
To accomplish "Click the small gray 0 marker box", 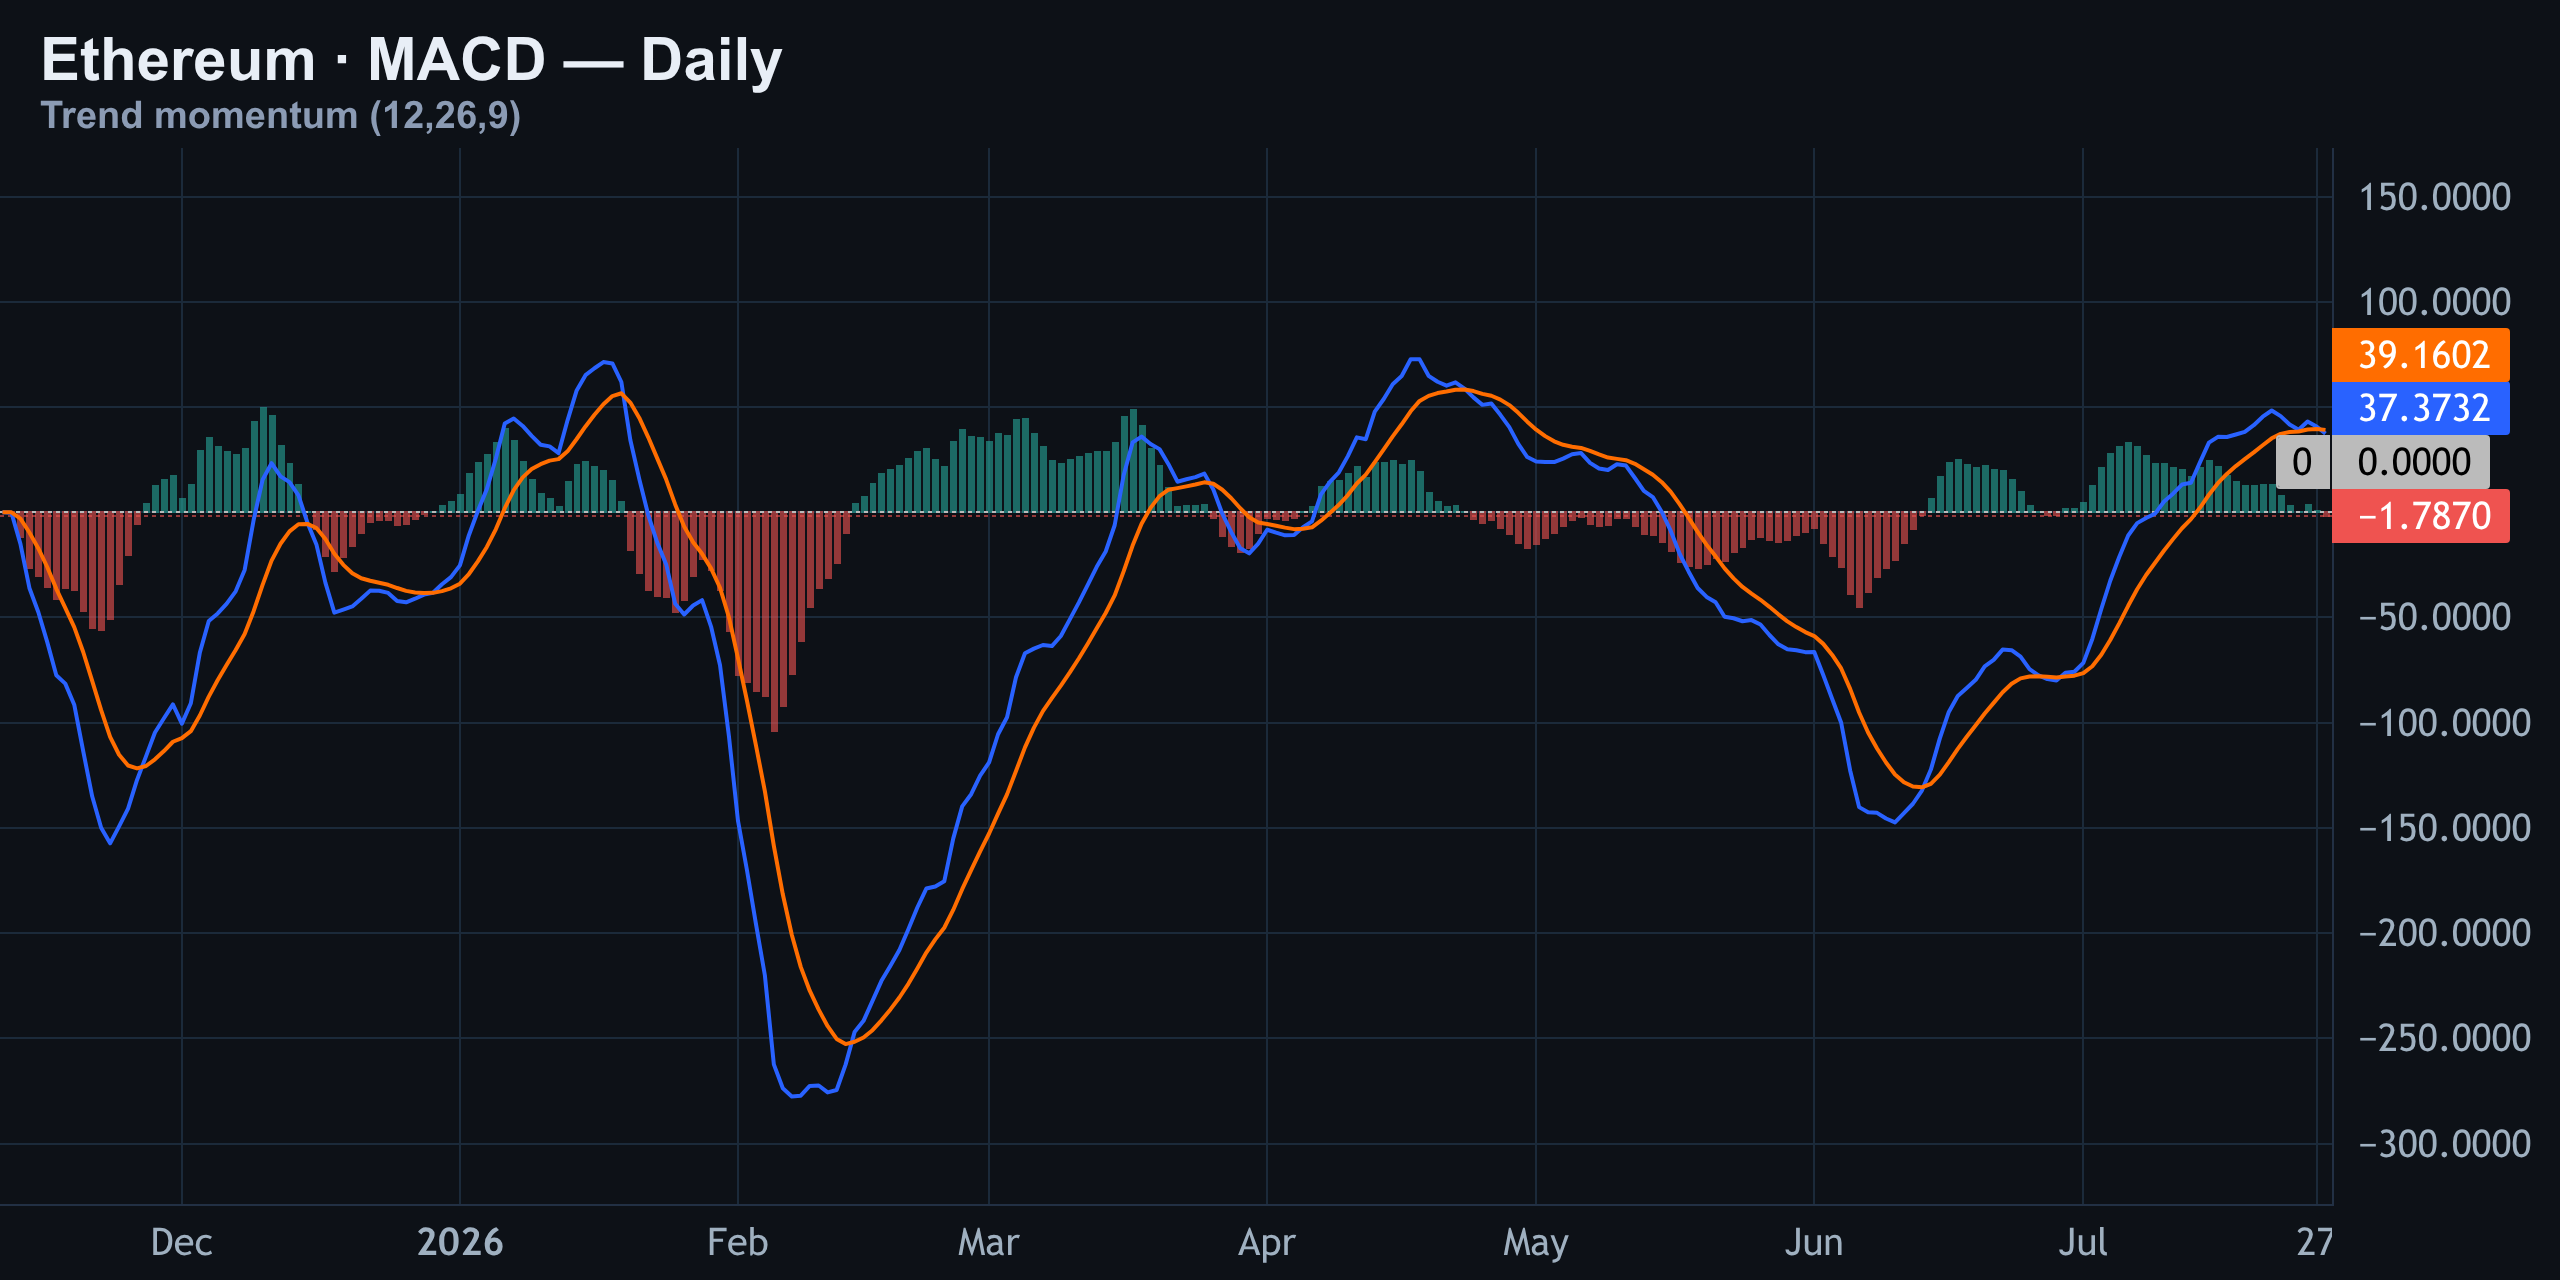I will click(2302, 462).
